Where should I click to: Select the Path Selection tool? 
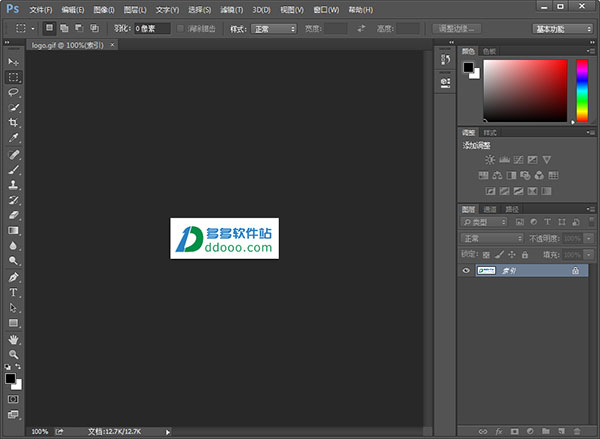pyautogui.click(x=13, y=308)
